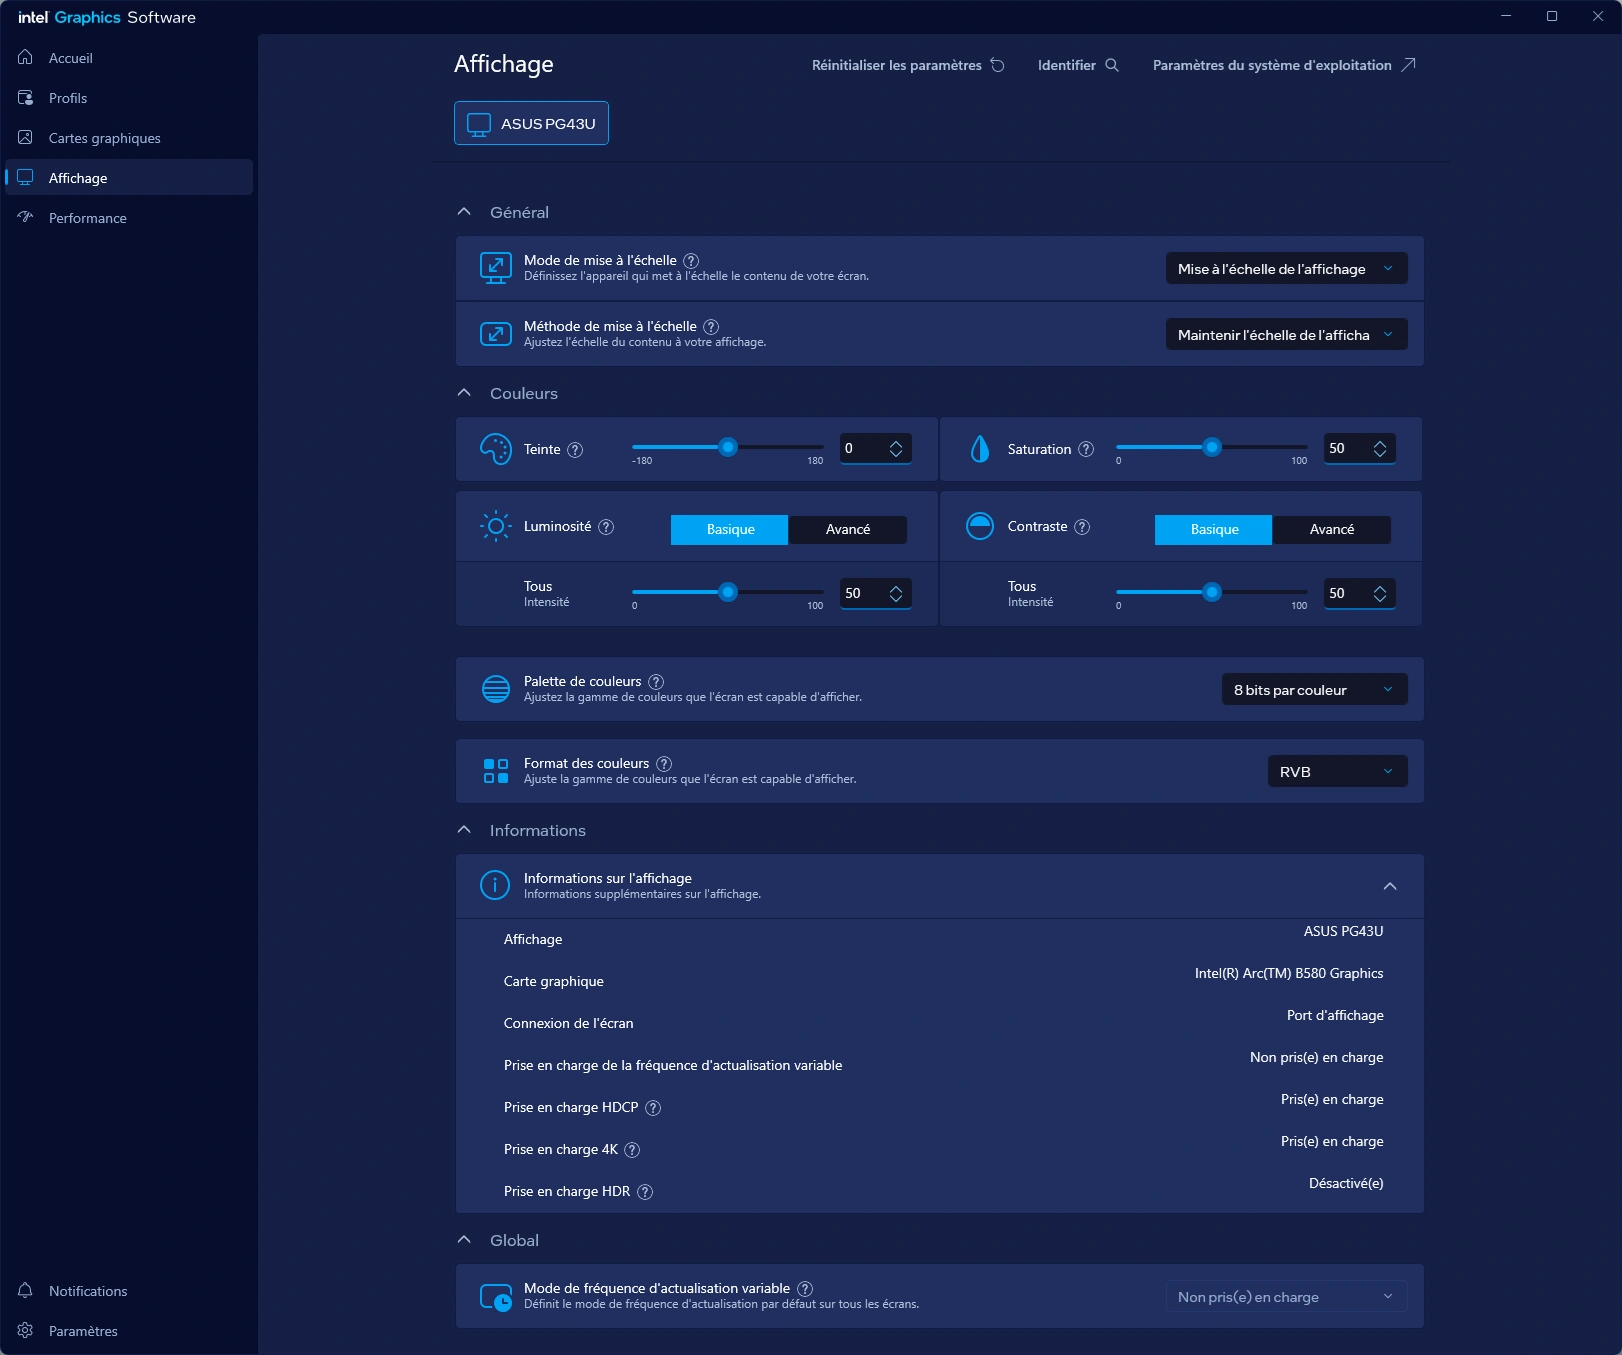Show help for Mode de fréquence d'actualisation variable
Screen dimensions: 1622x1355
805,1289
